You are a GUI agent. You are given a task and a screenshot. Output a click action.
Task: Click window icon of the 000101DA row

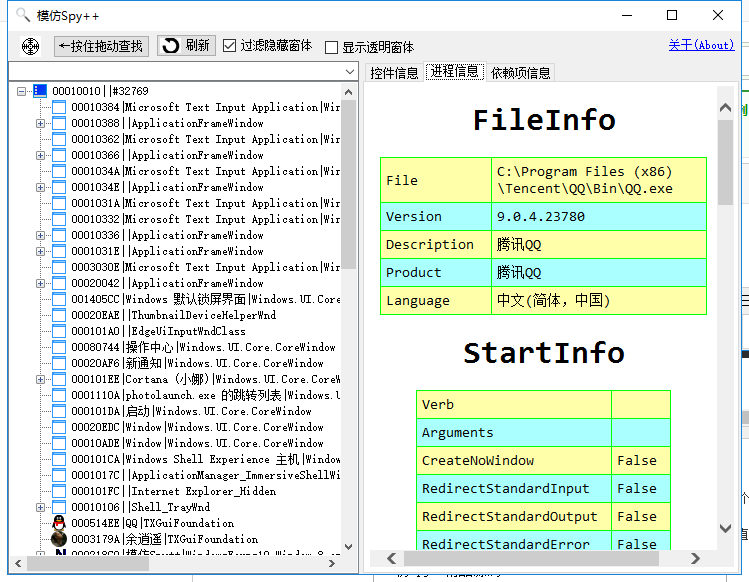(59, 411)
